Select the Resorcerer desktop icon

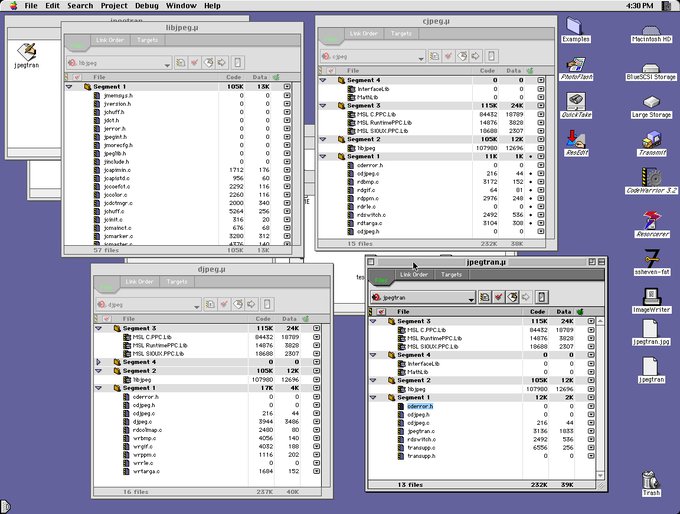[652, 224]
